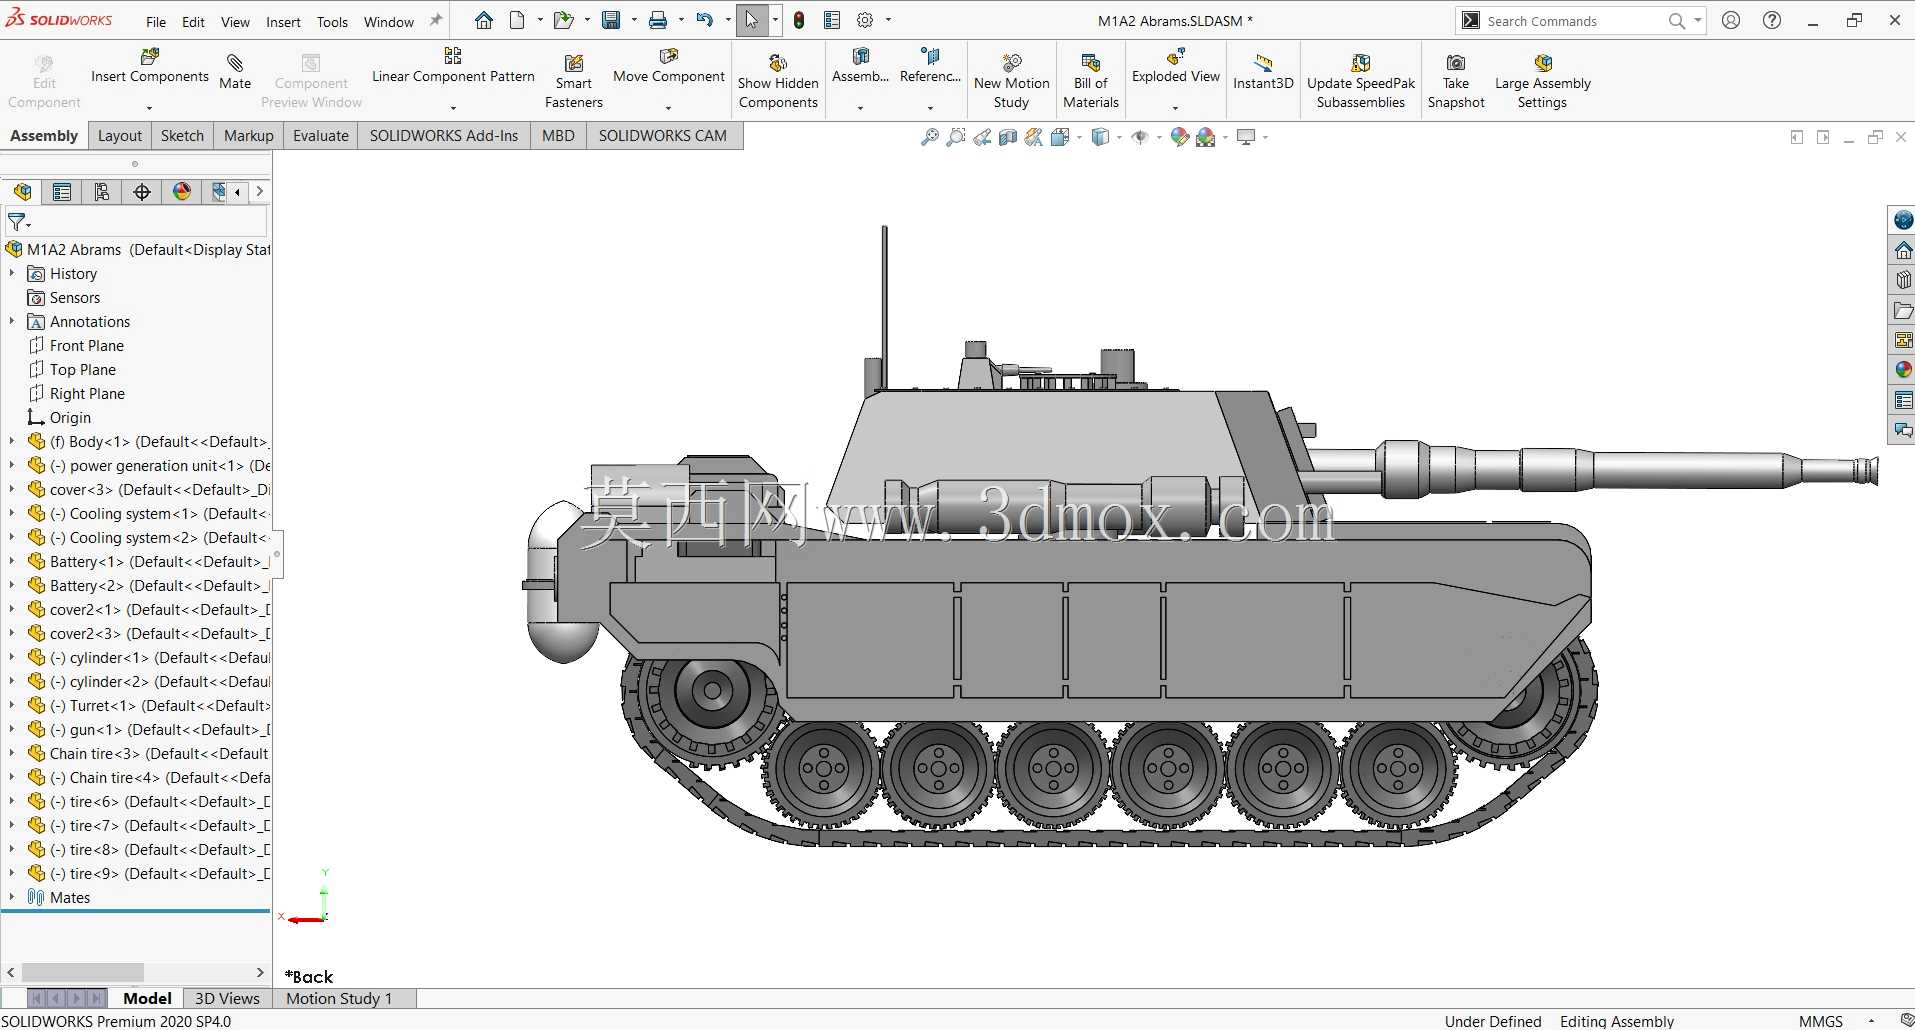1915x1030 pixels.
Task: Click the MMGS units status button
Action: (x=1820, y=1021)
